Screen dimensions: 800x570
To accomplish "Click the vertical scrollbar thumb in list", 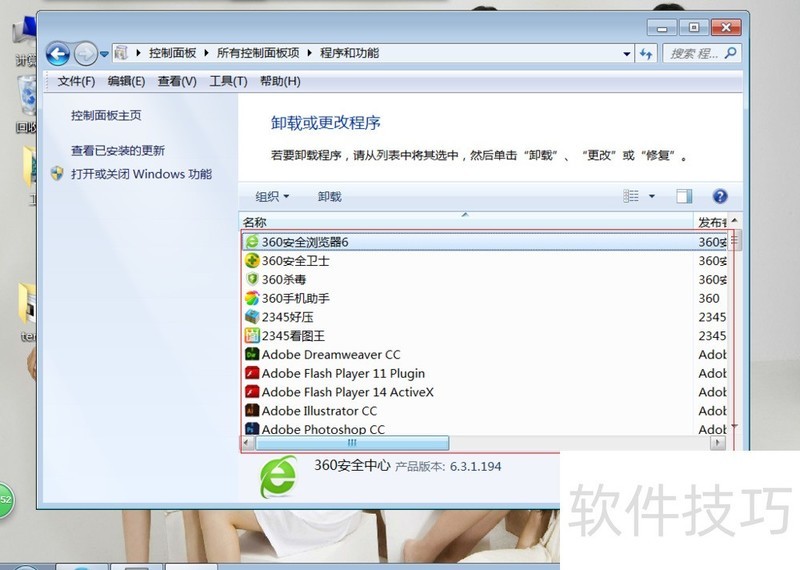I will click(x=735, y=240).
